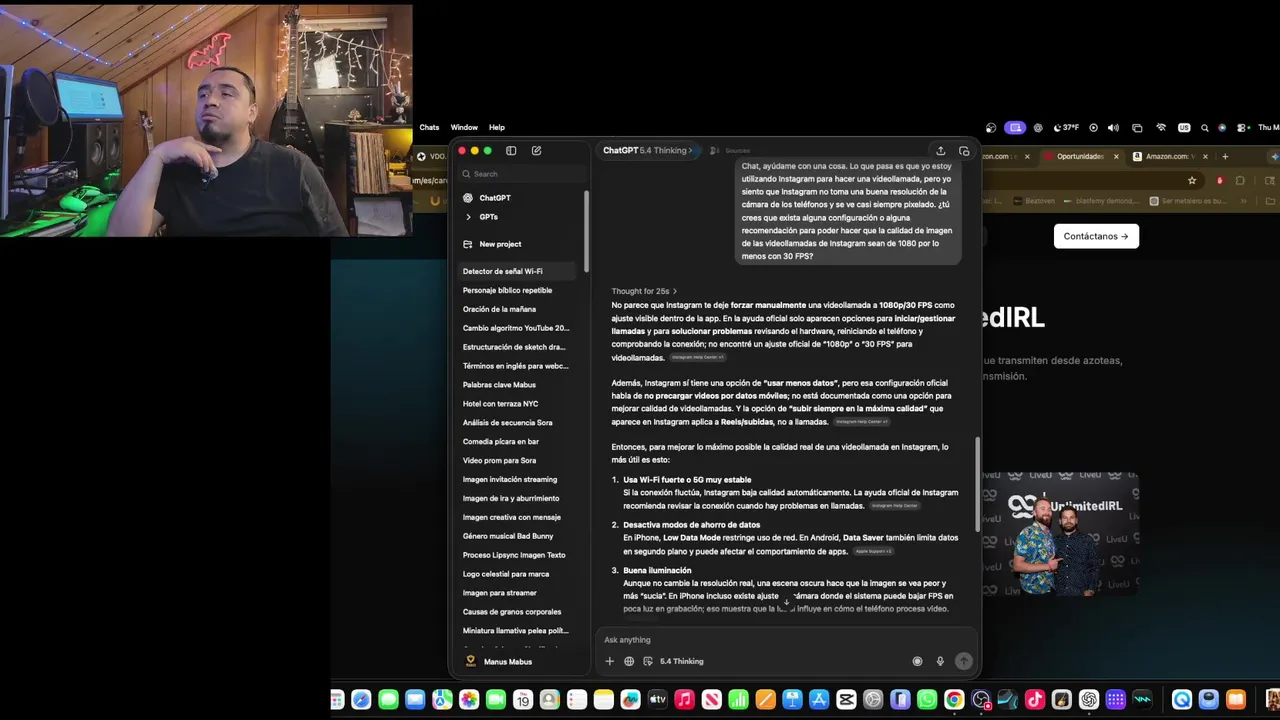
Task: Click the sidebar chat list scrollbar
Action: coord(586,232)
